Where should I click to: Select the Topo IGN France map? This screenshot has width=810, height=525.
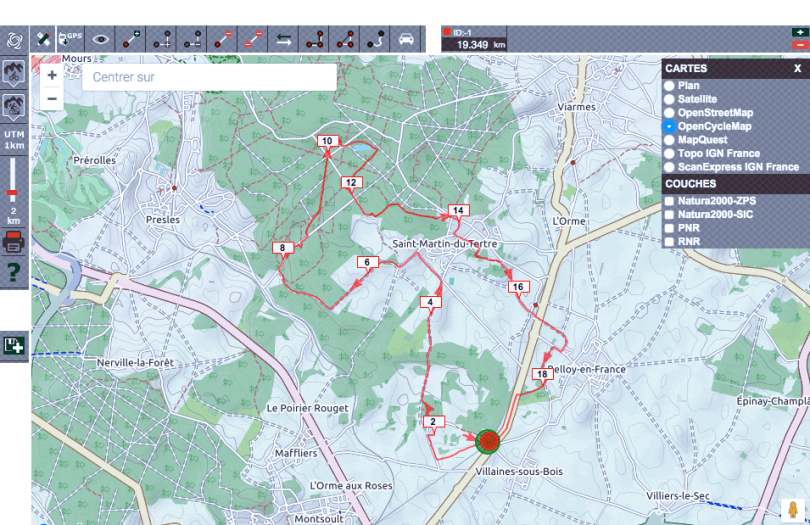coord(670,154)
